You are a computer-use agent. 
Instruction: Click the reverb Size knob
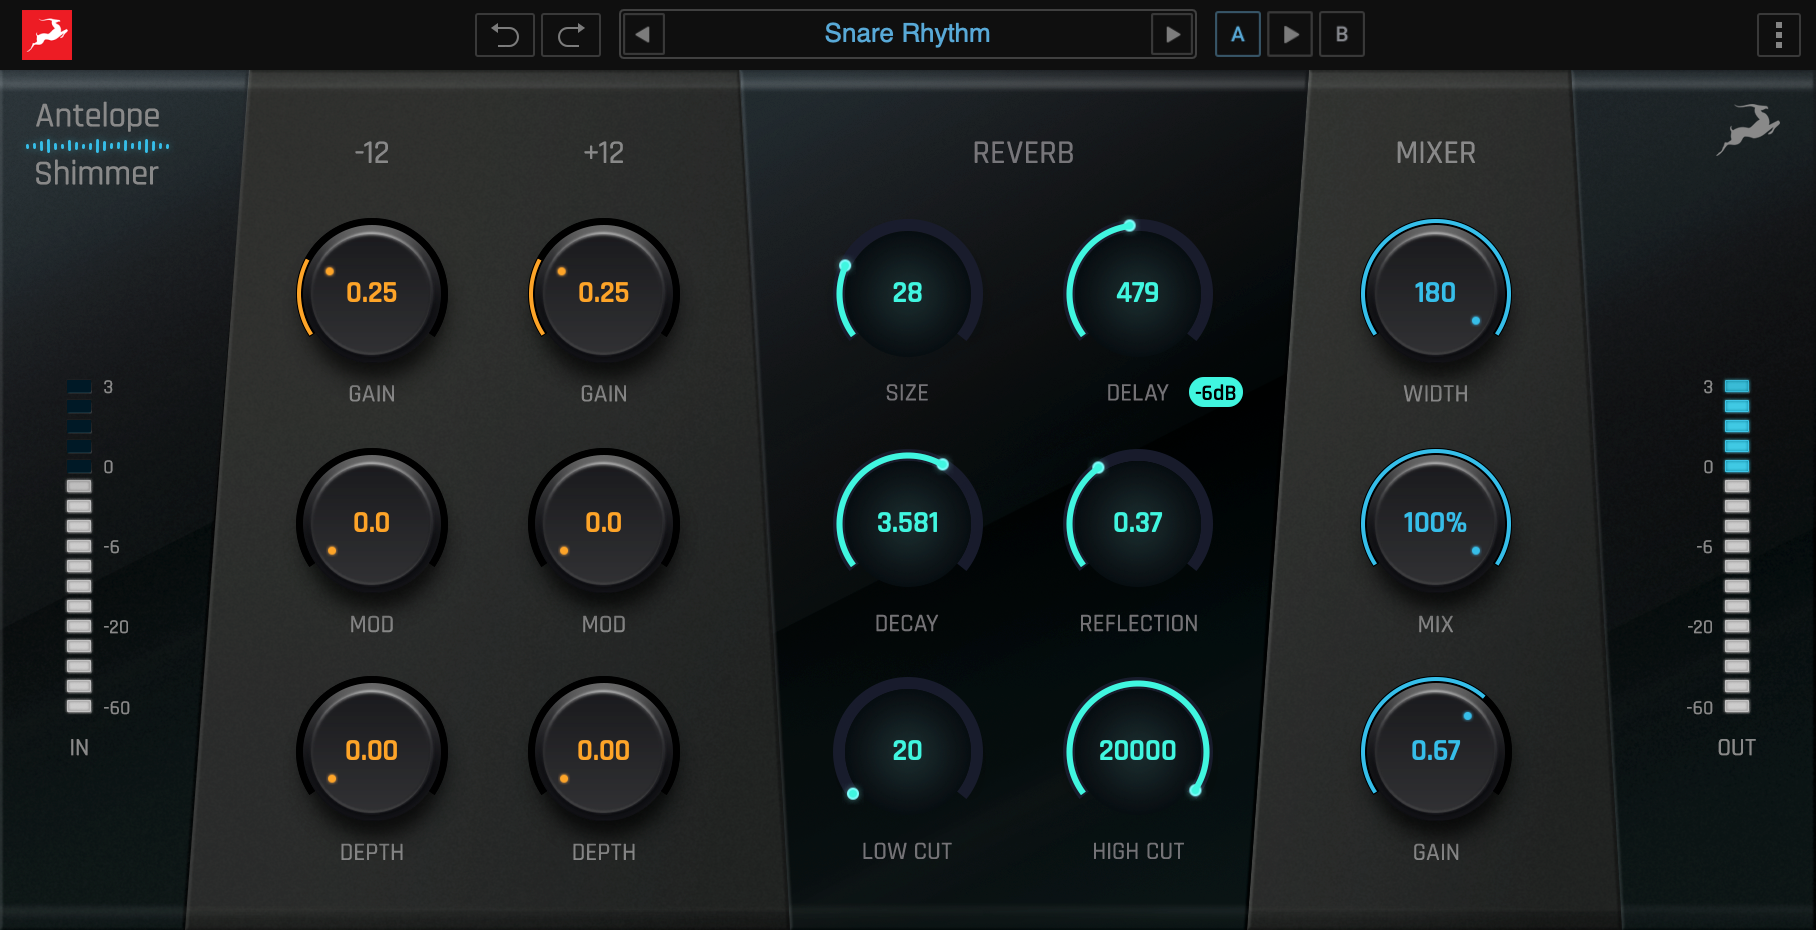point(907,293)
